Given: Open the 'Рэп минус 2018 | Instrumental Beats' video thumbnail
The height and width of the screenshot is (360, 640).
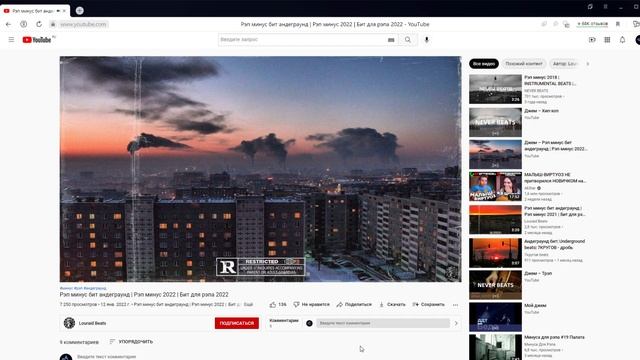Looking at the screenshot, I should (x=495, y=89).
